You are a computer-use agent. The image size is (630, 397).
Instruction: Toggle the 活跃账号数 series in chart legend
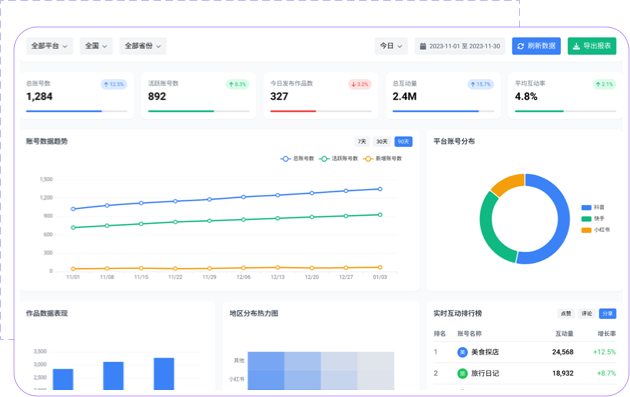(x=339, y=159)
